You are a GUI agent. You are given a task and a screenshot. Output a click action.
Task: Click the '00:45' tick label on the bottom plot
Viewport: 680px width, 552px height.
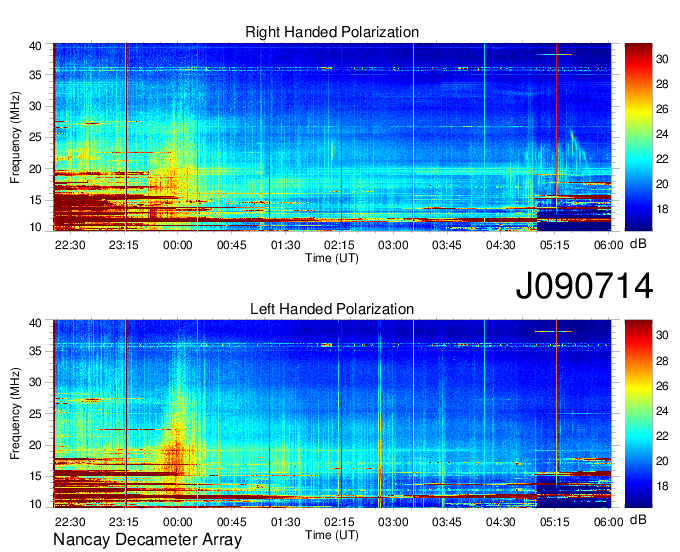point(232,522)
